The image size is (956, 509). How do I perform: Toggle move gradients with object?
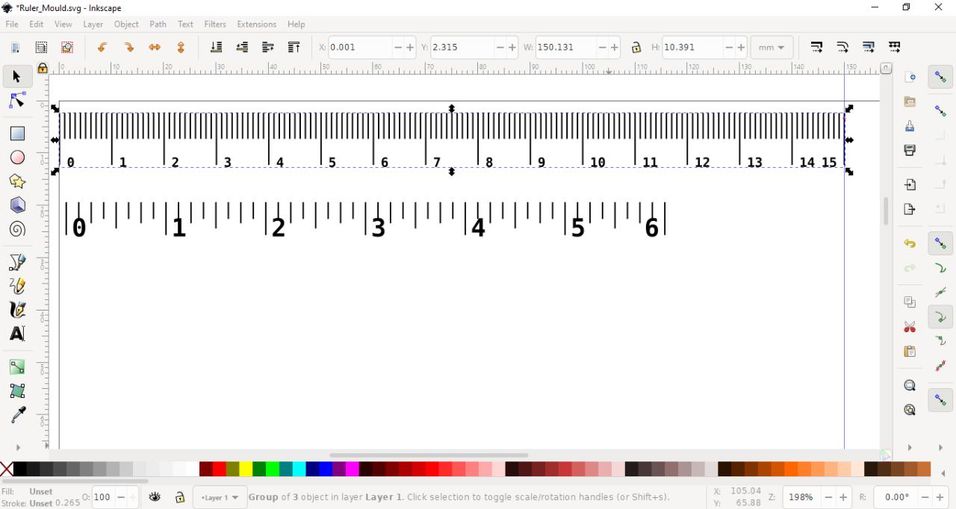[x=869, y=47]
